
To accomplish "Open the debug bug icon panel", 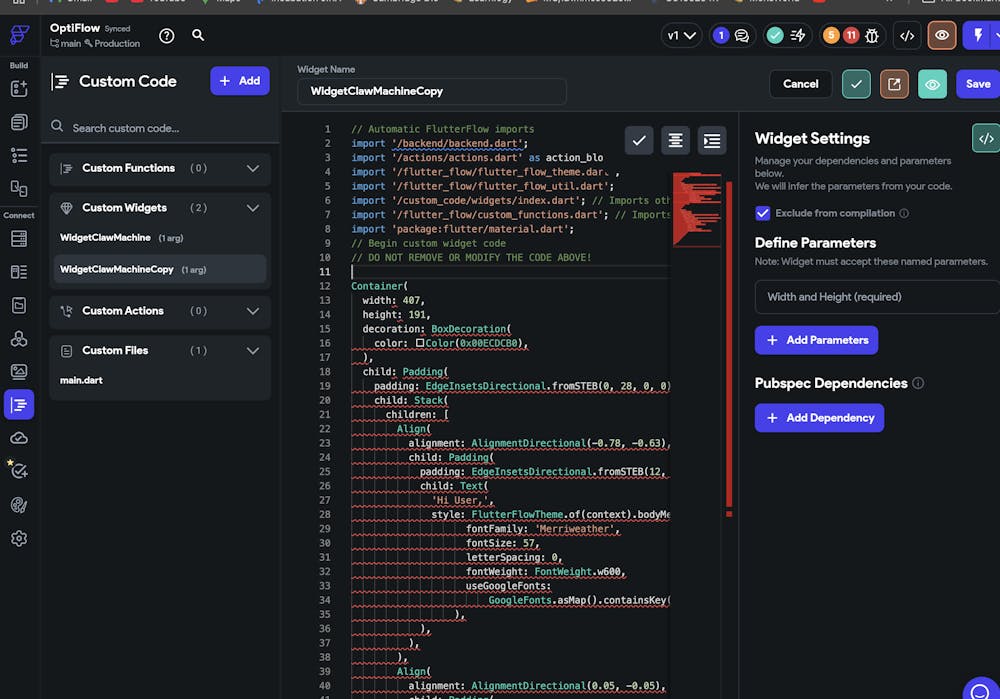I will coord(872,36).
